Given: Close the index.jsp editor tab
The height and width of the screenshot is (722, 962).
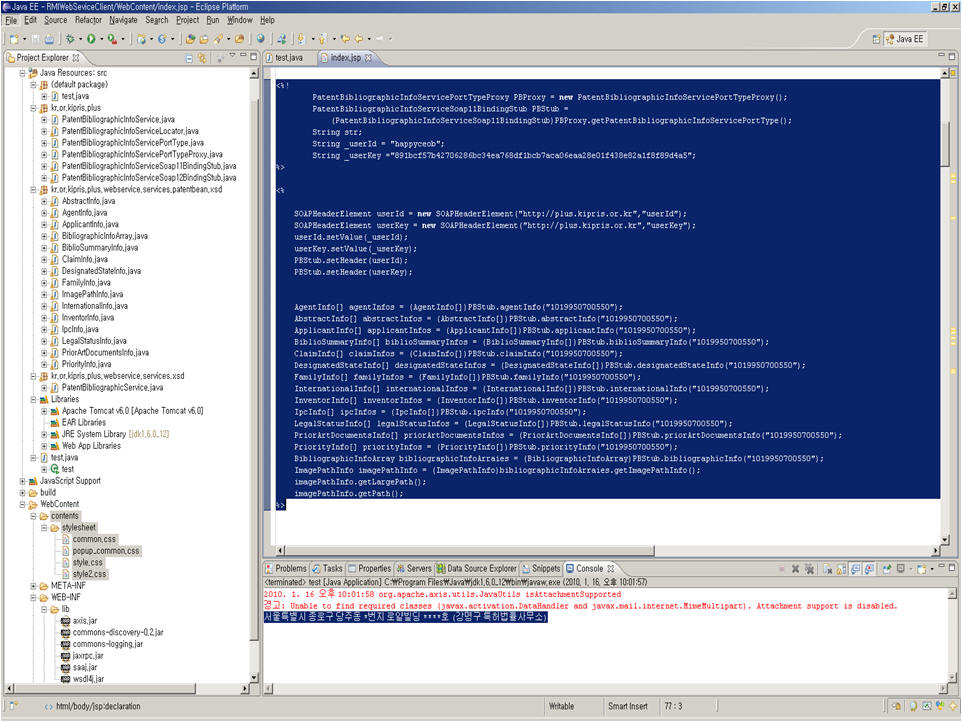Looking at the screenshot, I should [x=368, y=58].
